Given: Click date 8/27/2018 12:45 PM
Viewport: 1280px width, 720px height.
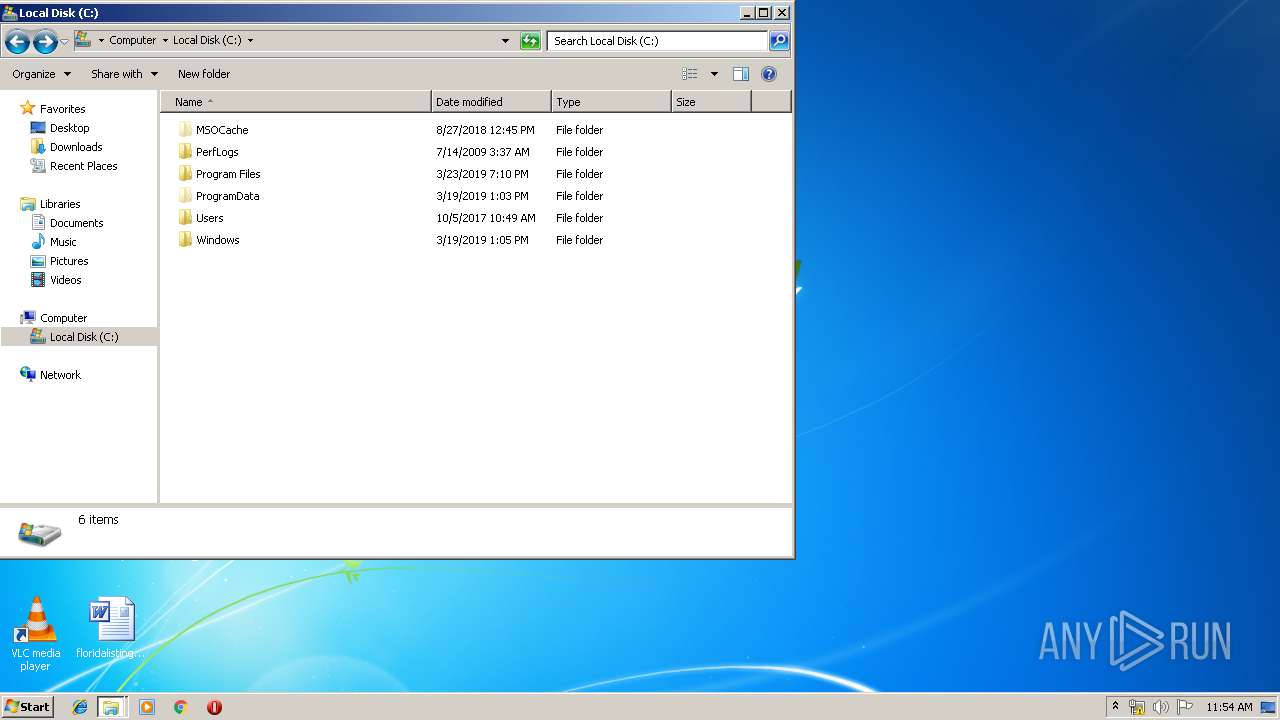Looking at the screenshot, I should 485,130.
